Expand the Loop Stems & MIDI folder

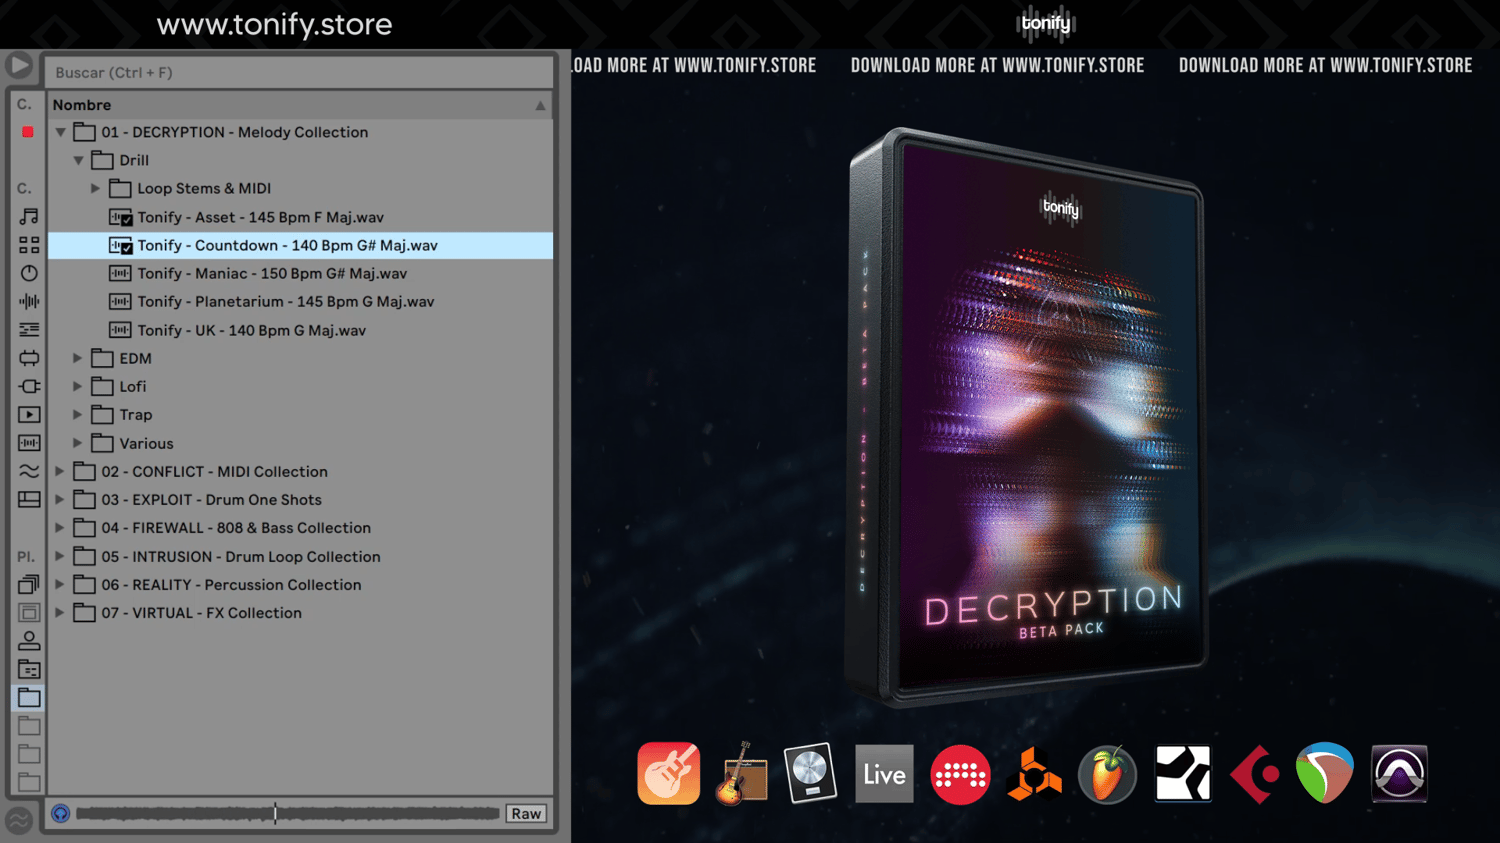point(96,188)
